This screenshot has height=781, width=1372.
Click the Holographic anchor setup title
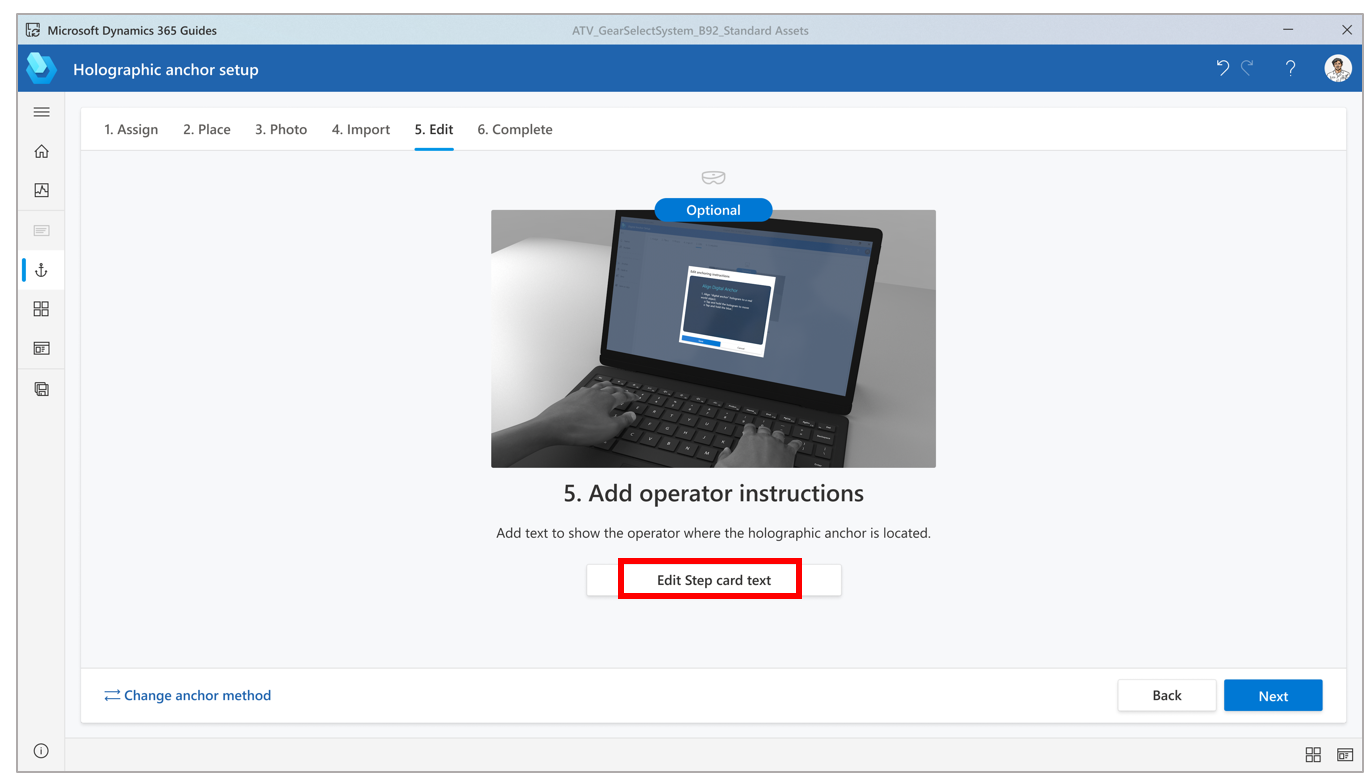(166, 69)
